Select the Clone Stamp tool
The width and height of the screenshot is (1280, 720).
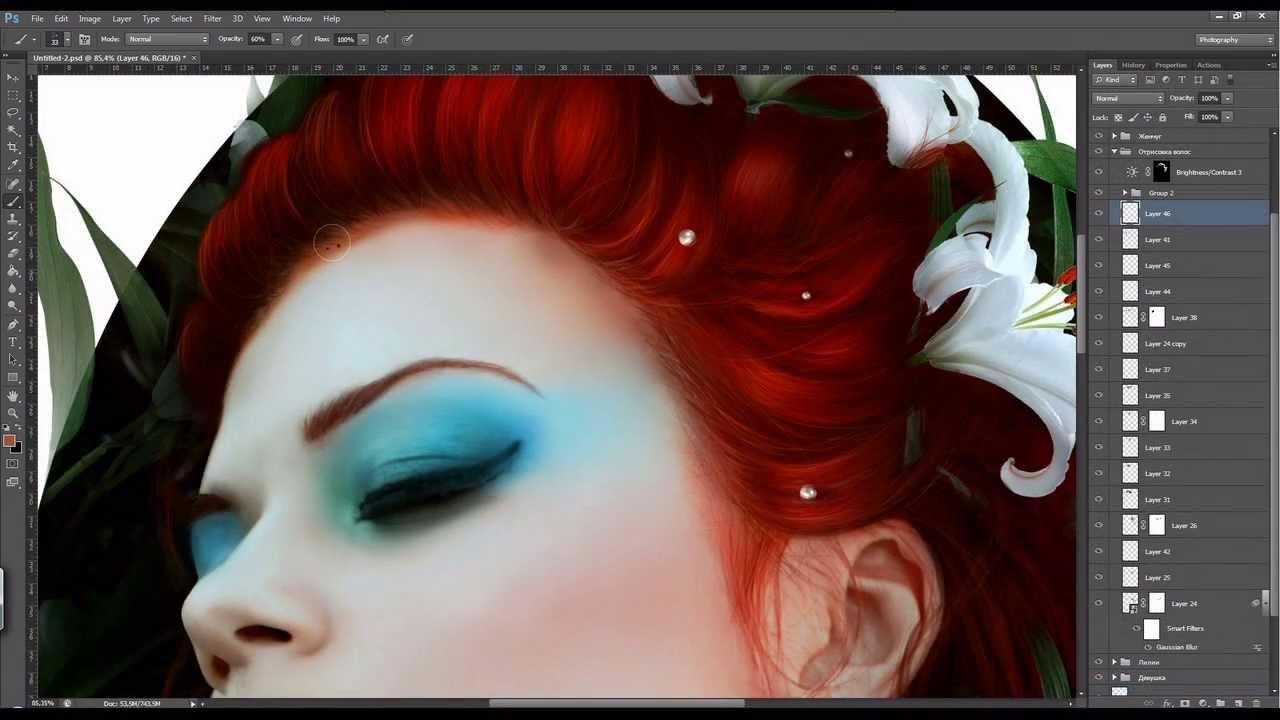[13, 218]
